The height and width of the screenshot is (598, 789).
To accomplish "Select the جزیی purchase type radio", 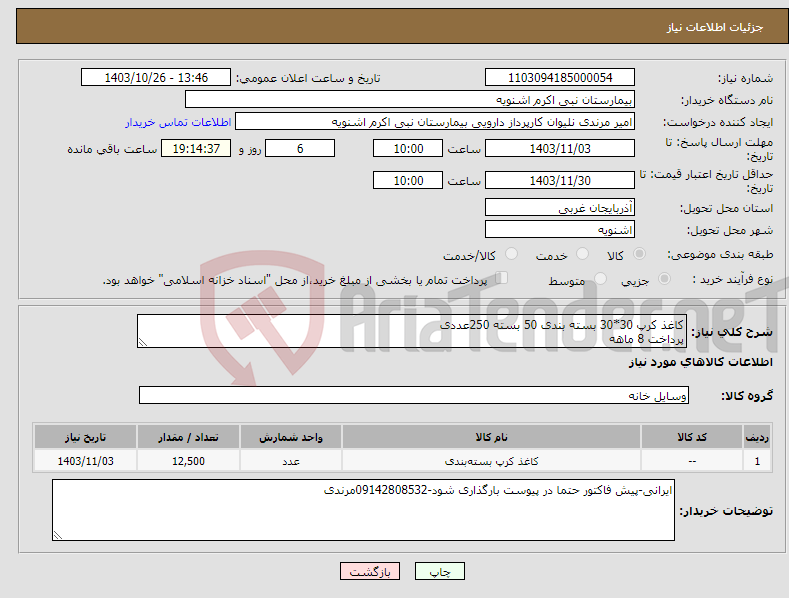I will pos(664,278).
